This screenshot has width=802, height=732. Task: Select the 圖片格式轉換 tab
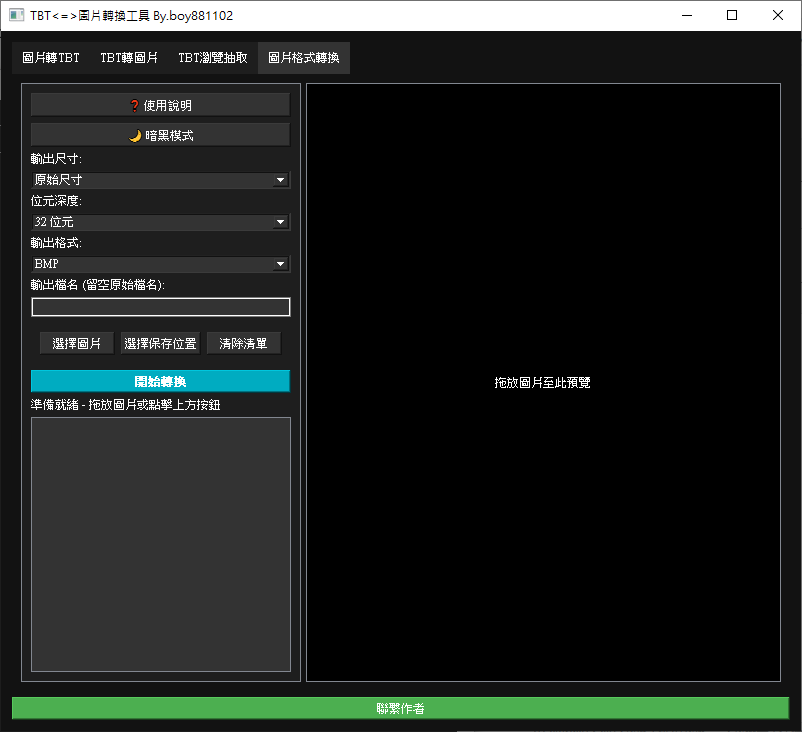pyautogui.click(x=304, y=58)
